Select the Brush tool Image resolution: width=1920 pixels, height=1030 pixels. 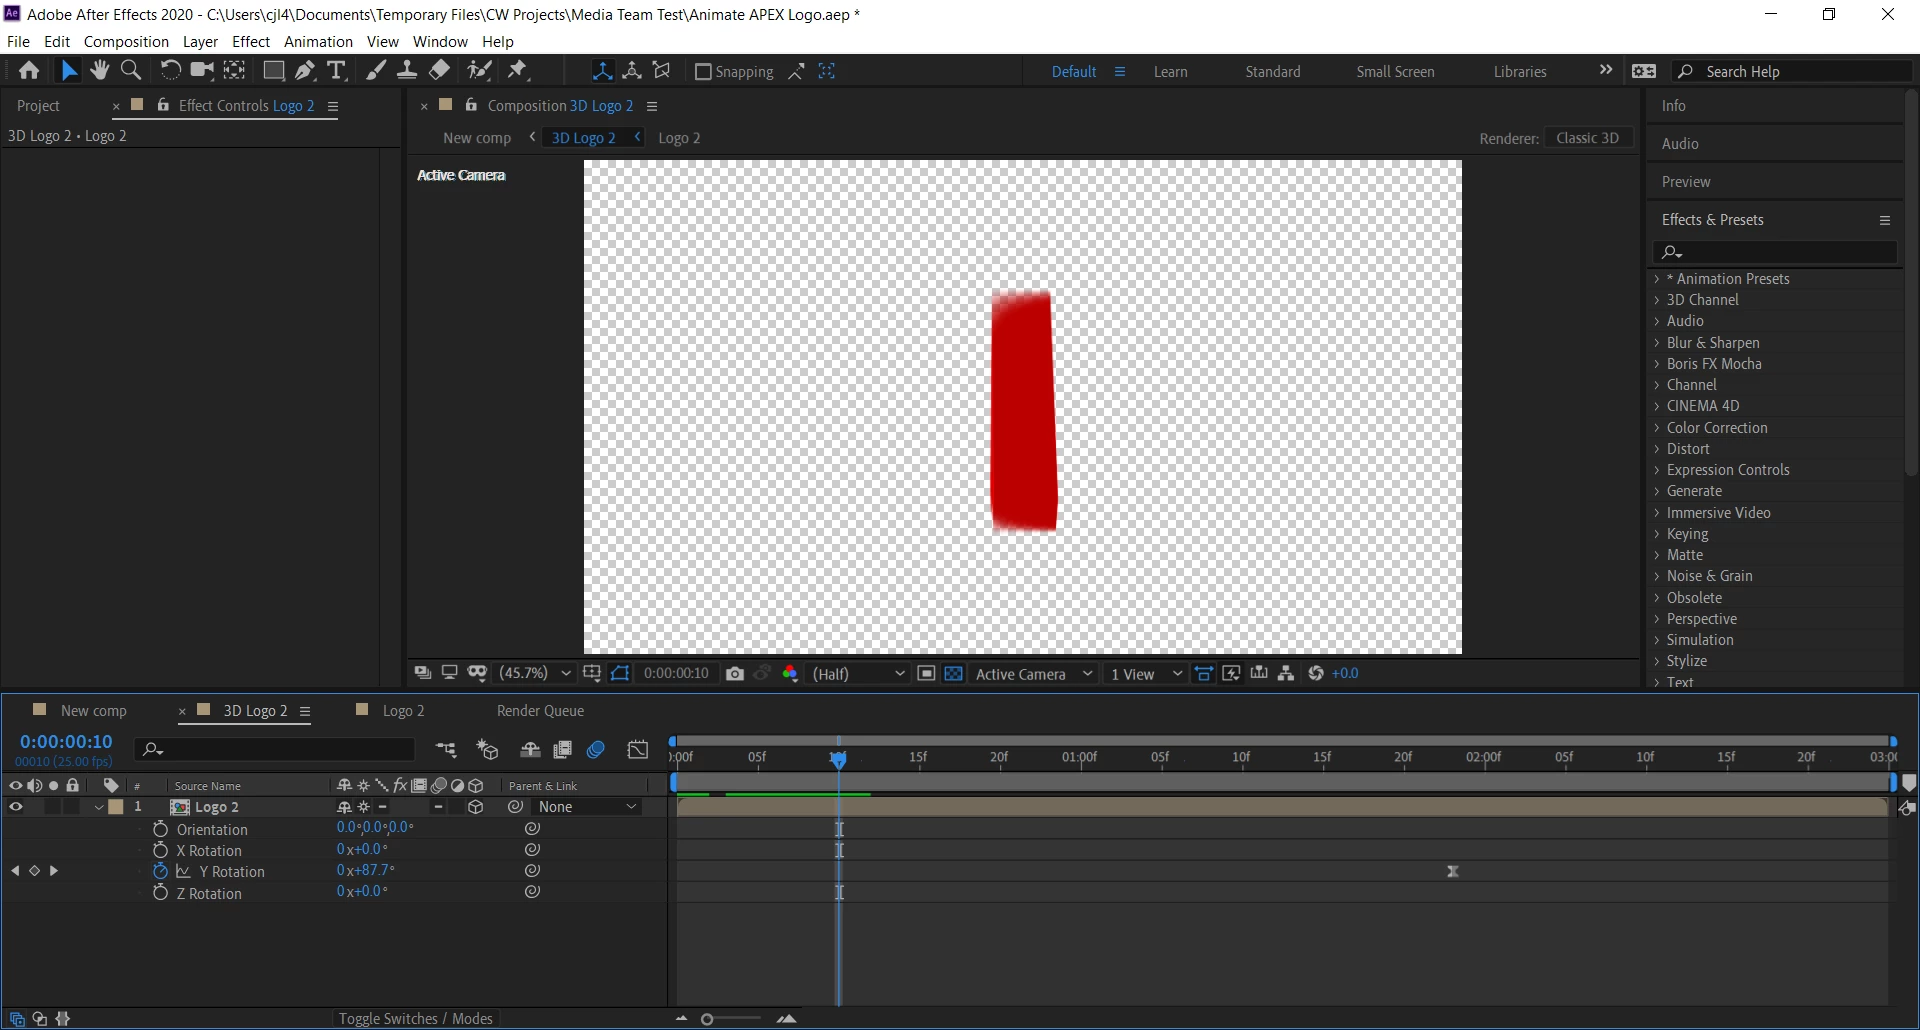tap(375, 71)
